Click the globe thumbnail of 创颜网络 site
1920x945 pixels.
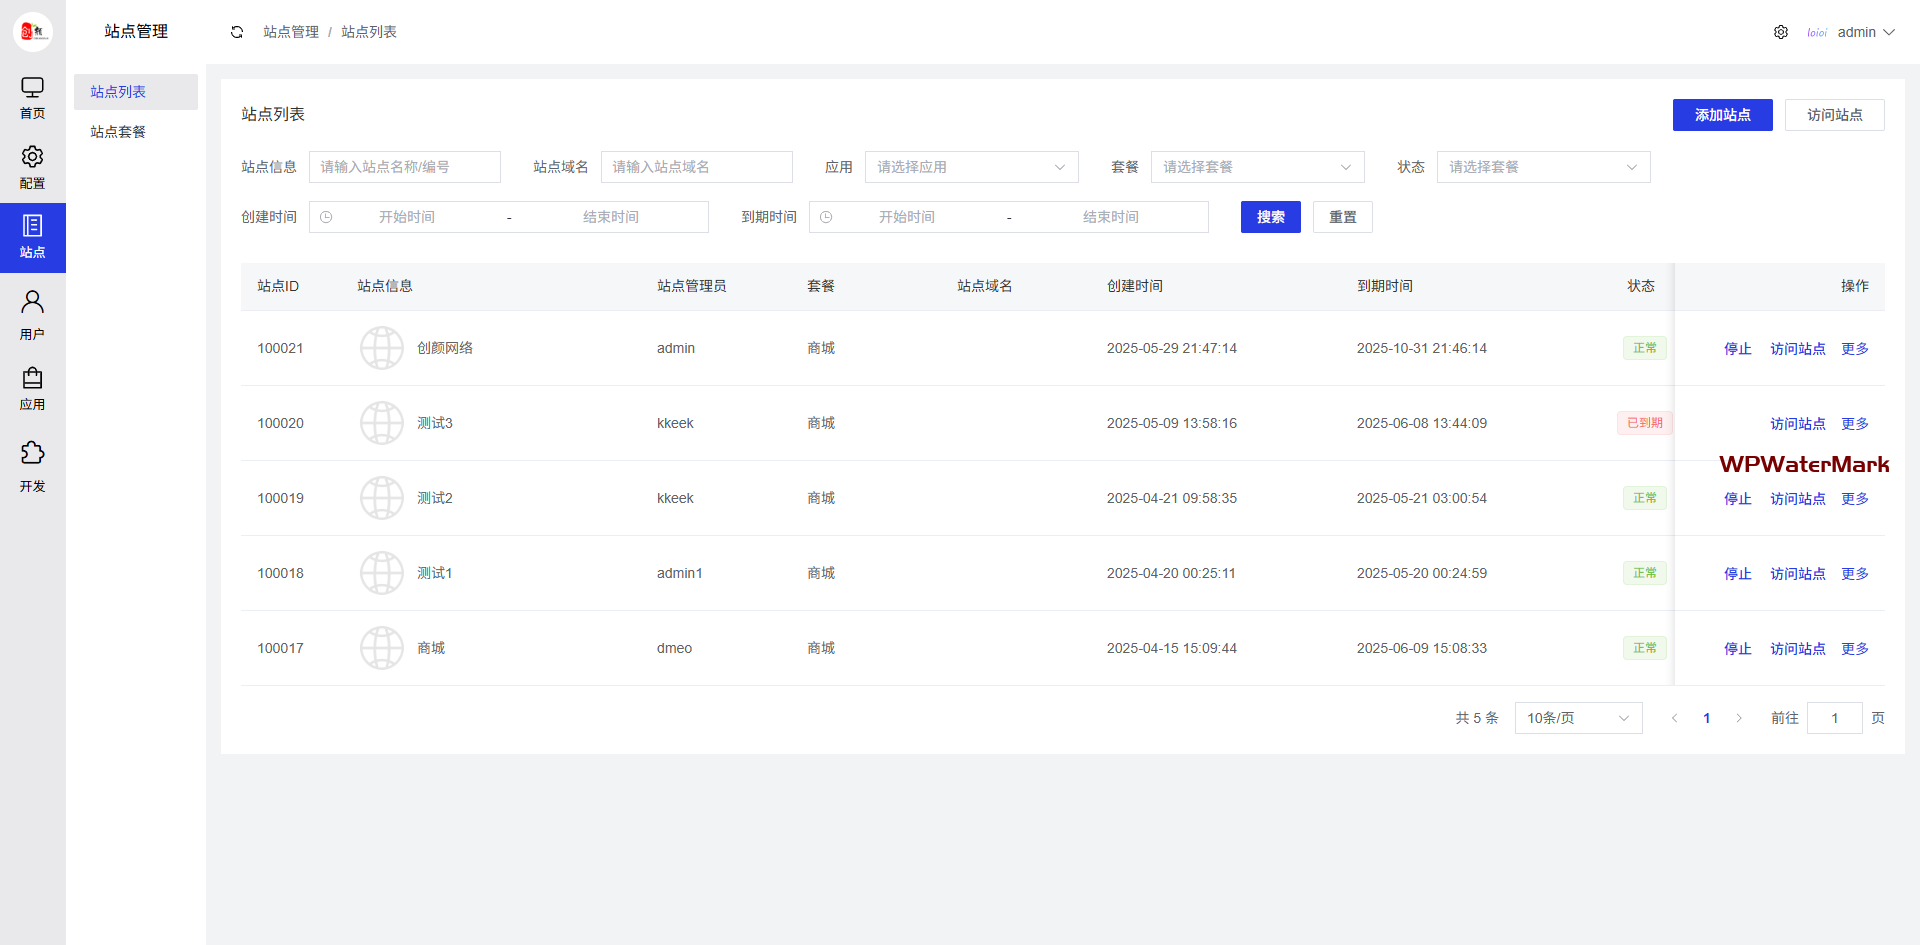point(381,348)
